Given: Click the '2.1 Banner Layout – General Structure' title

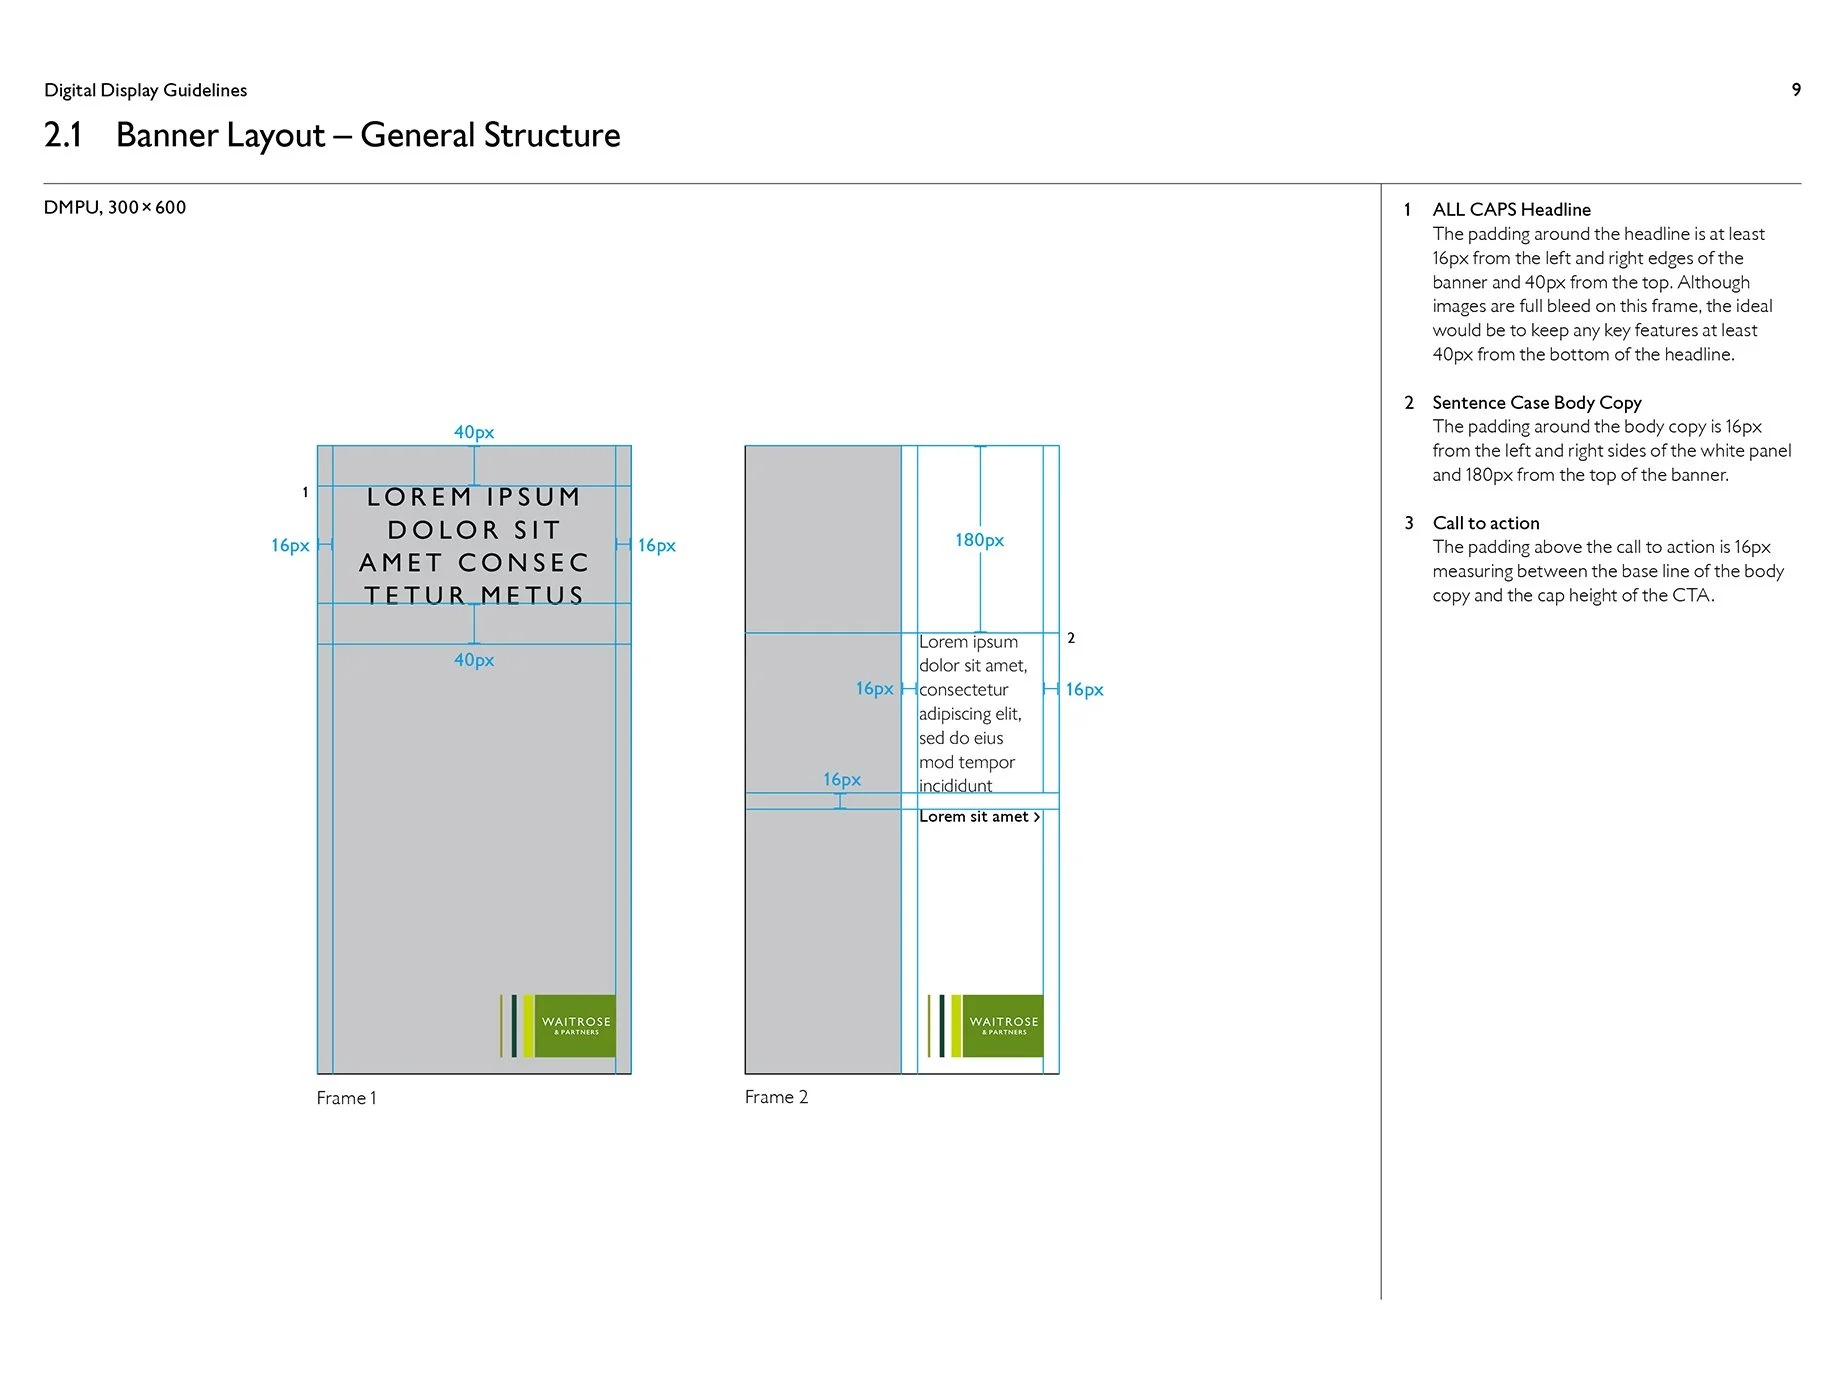Looking at the screenshot, I should click(332, 135).
